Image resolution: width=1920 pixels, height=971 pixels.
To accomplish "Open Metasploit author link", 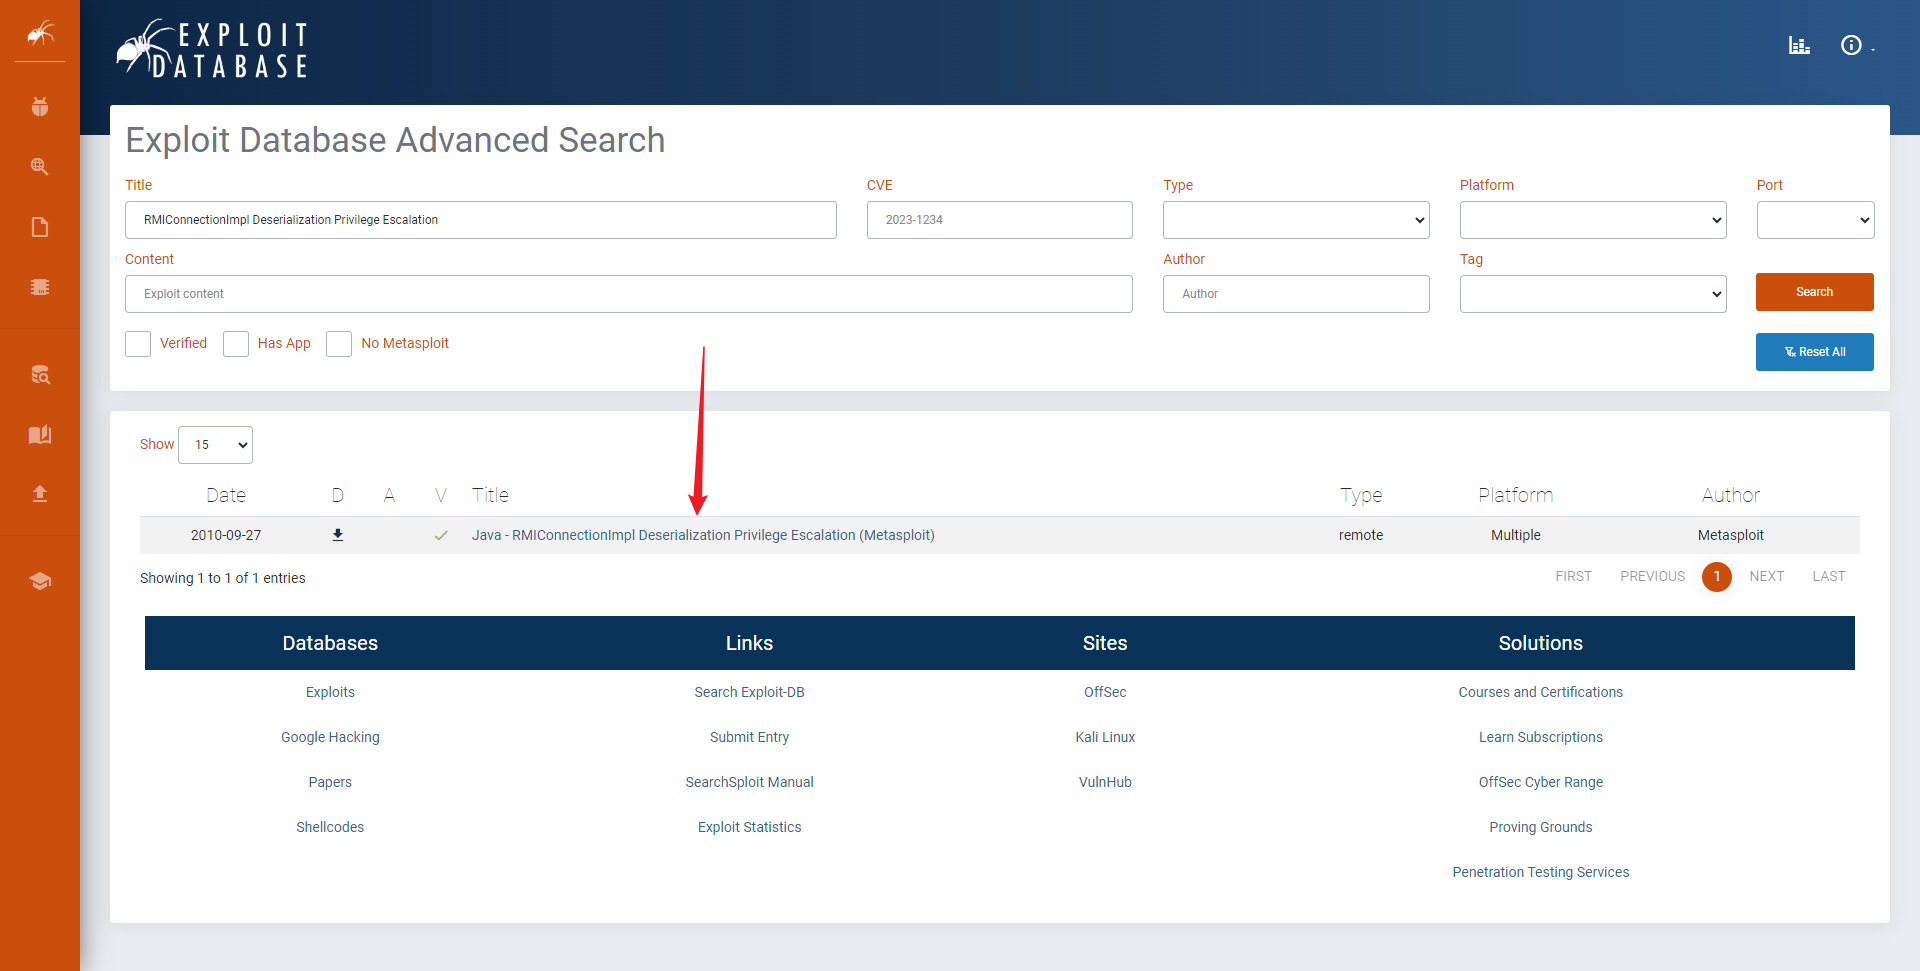I will pos(1730,535).
